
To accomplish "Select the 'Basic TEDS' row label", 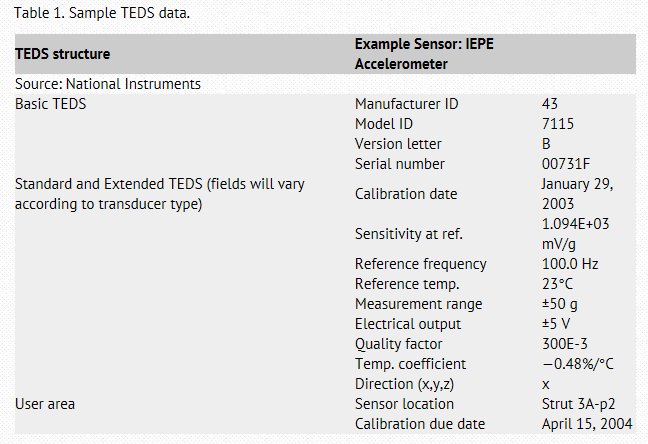I will 50,104.
